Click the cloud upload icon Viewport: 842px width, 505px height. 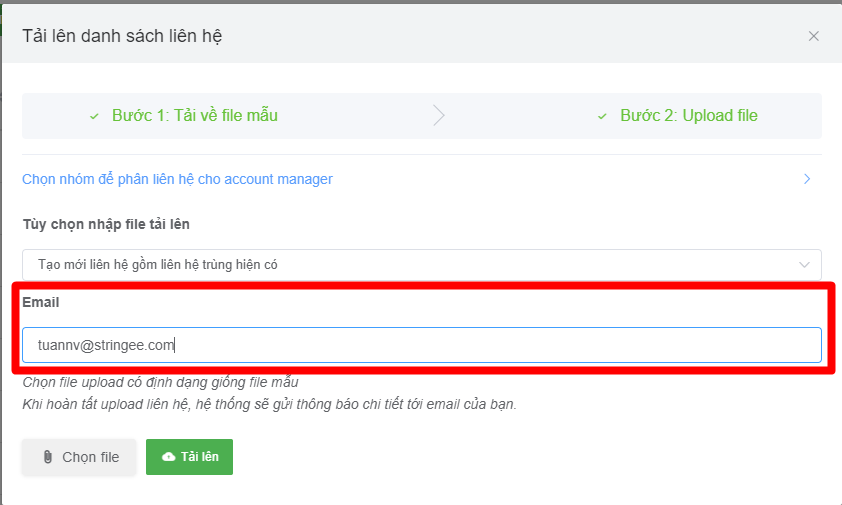(168, 457)
